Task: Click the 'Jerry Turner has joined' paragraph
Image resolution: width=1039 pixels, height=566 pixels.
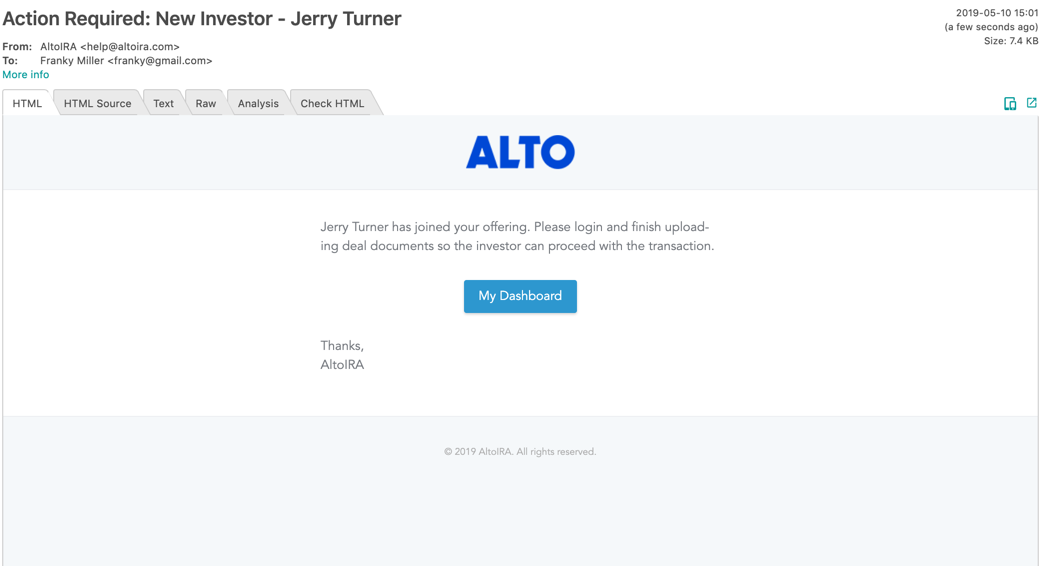Action: pyautogui.click(x=517, y=236)
